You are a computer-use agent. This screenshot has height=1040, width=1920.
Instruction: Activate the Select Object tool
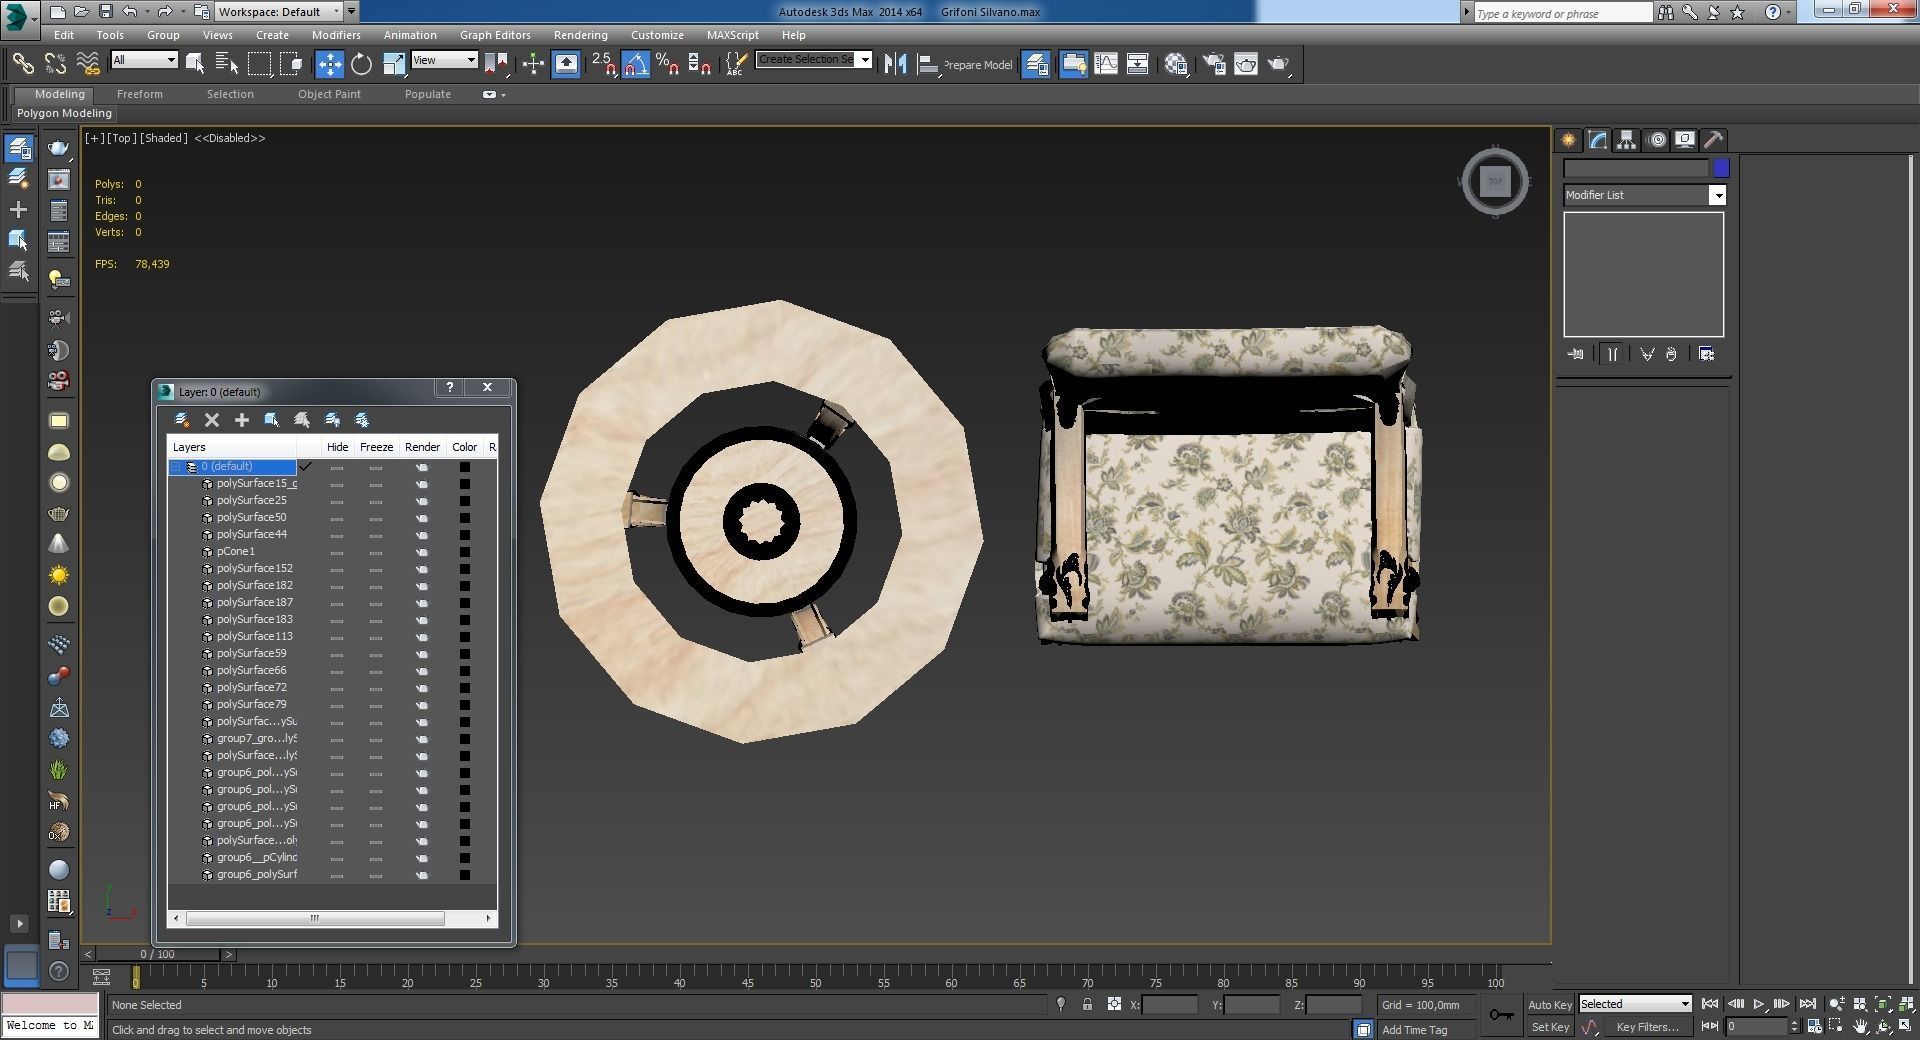click(x=195, y=64)
